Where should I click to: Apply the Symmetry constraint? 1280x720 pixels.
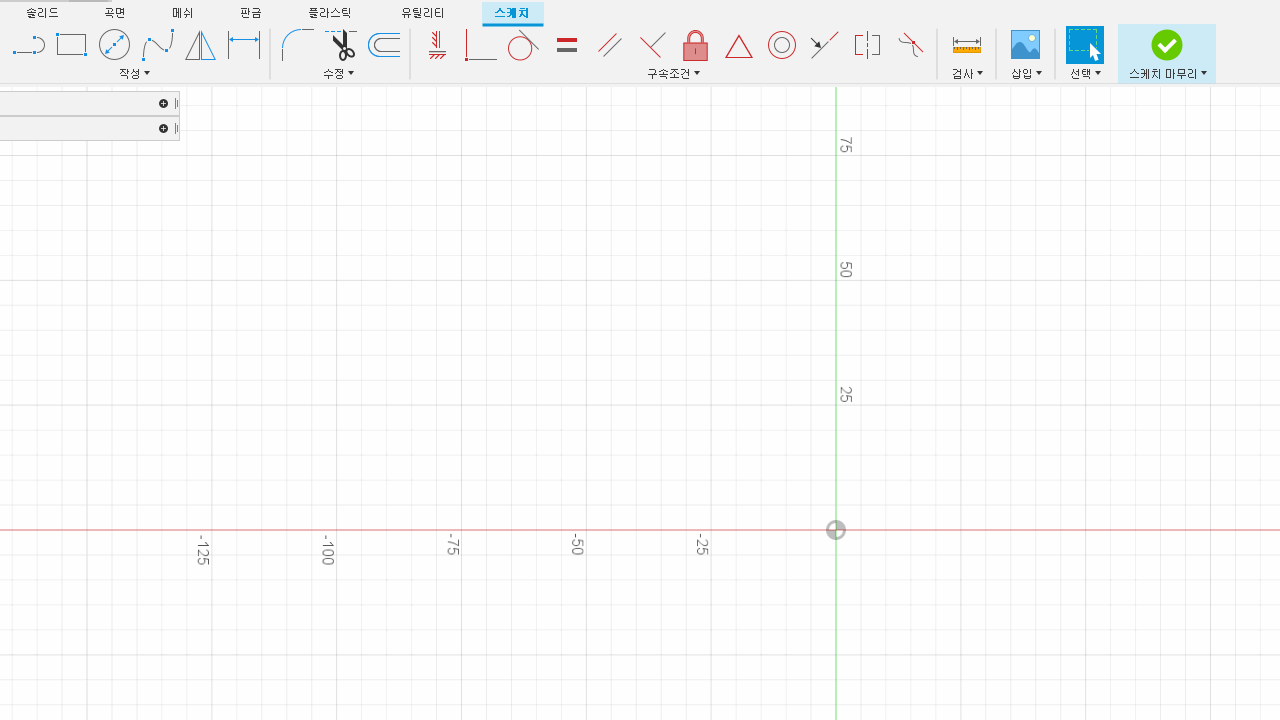[x=868, y=45]
